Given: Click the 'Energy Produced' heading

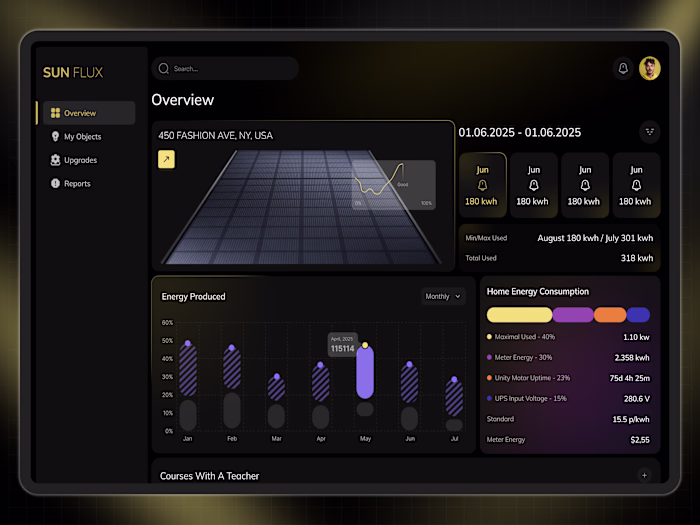Looking at the screenshot, I should pyautogui.click(x=193, y=297).
